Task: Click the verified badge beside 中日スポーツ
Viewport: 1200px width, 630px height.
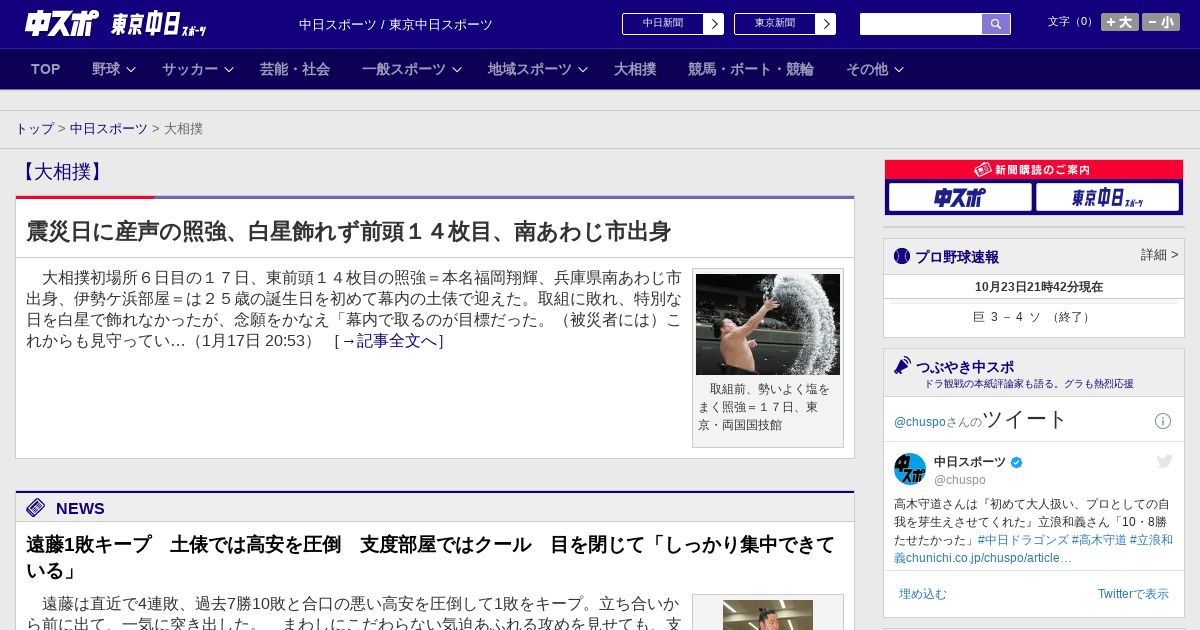Action: (x=1017, y=462)
